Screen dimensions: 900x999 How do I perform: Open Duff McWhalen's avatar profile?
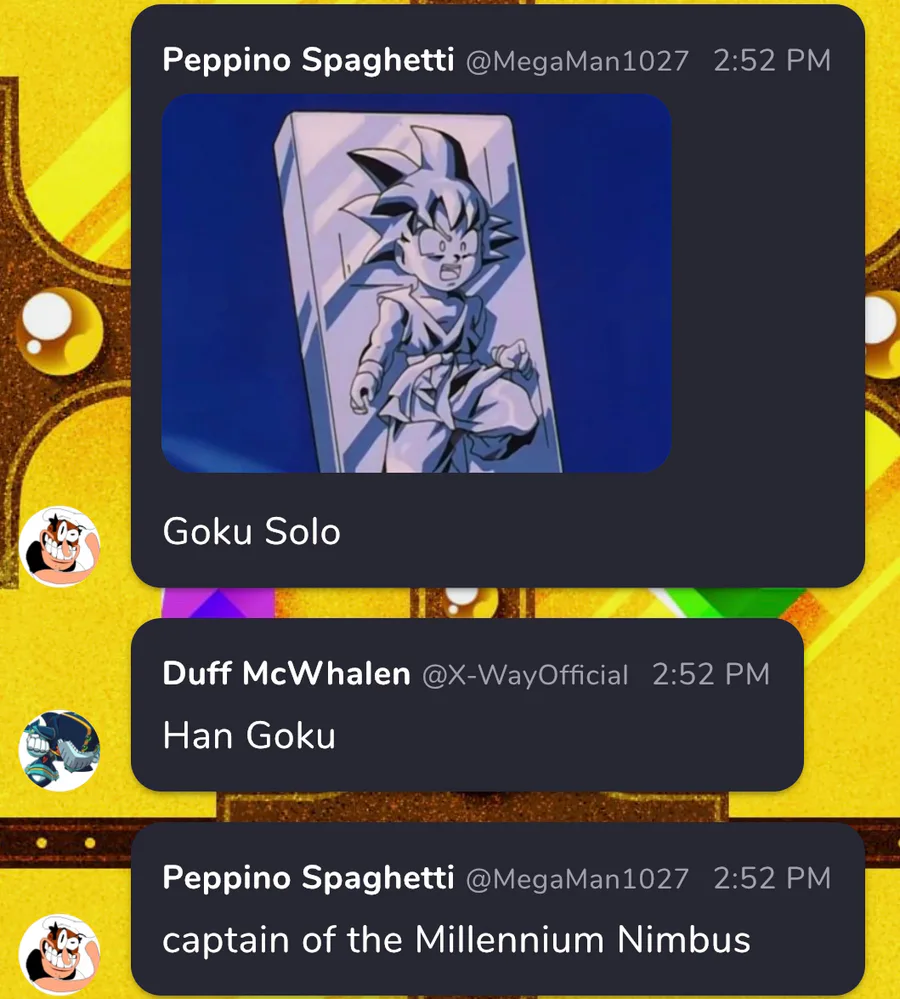[x=59, y=751]
